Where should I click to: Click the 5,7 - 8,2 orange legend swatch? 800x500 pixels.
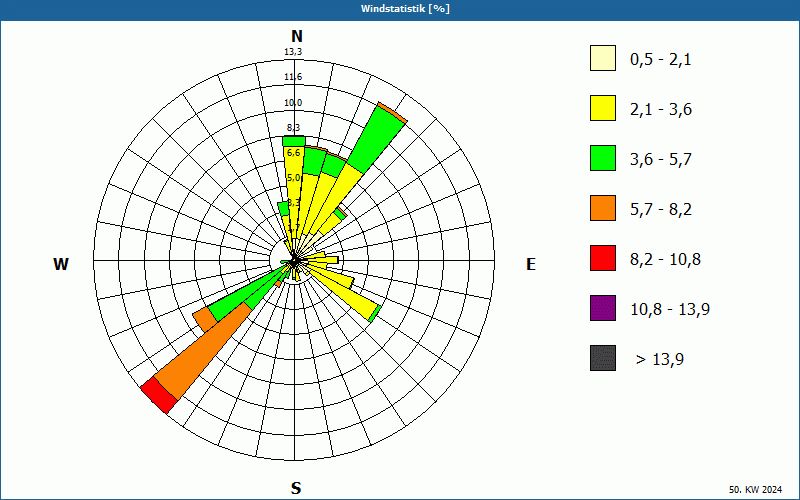[603, 208]
